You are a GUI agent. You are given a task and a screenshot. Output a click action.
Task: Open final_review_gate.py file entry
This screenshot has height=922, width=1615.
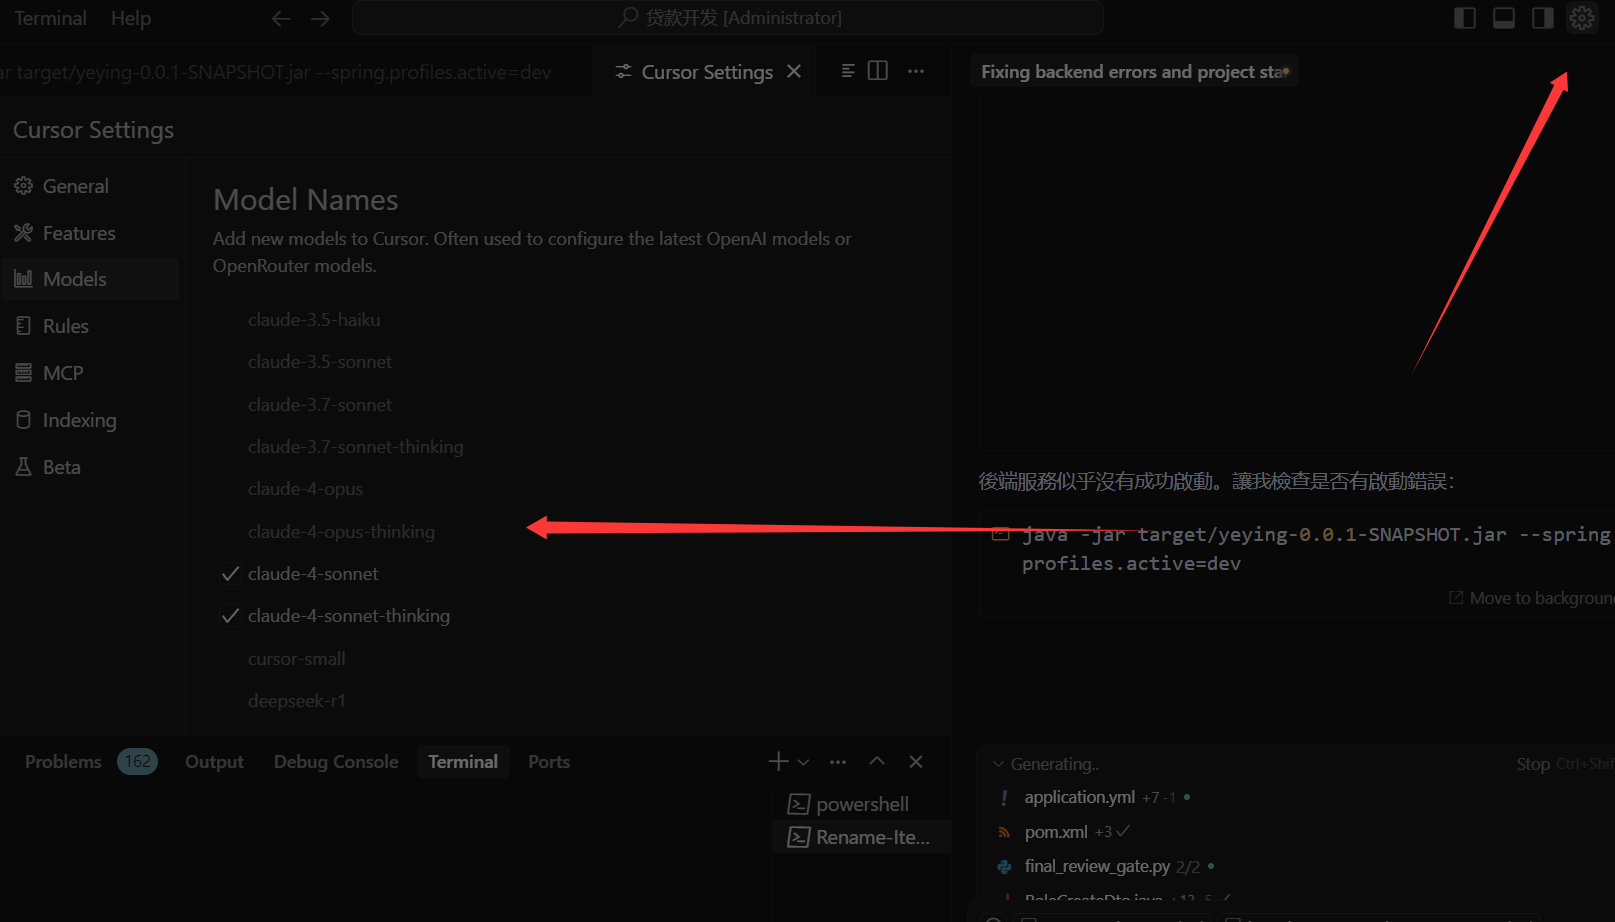coord(1097,866)
